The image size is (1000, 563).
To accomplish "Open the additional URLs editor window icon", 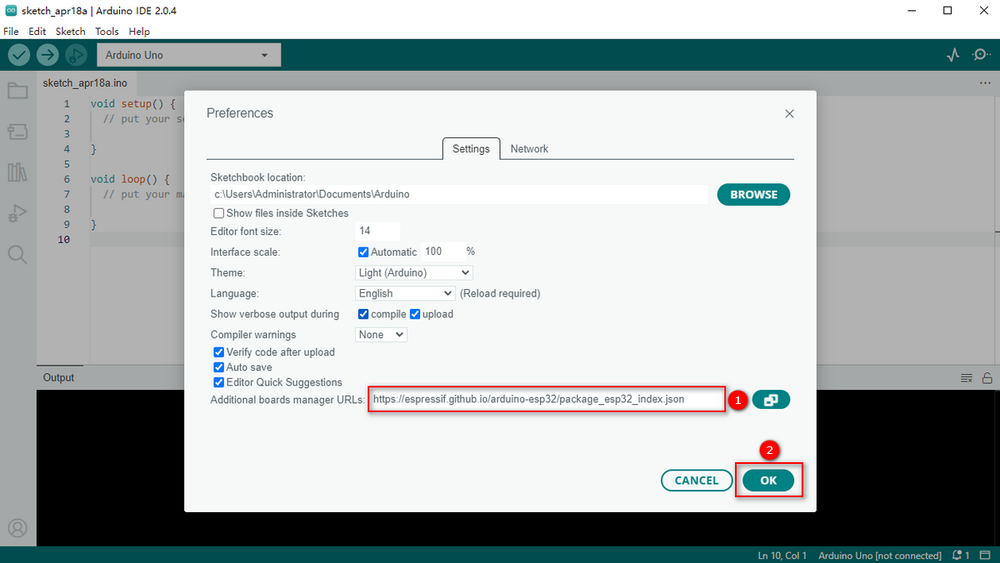I will coord(770,400).
